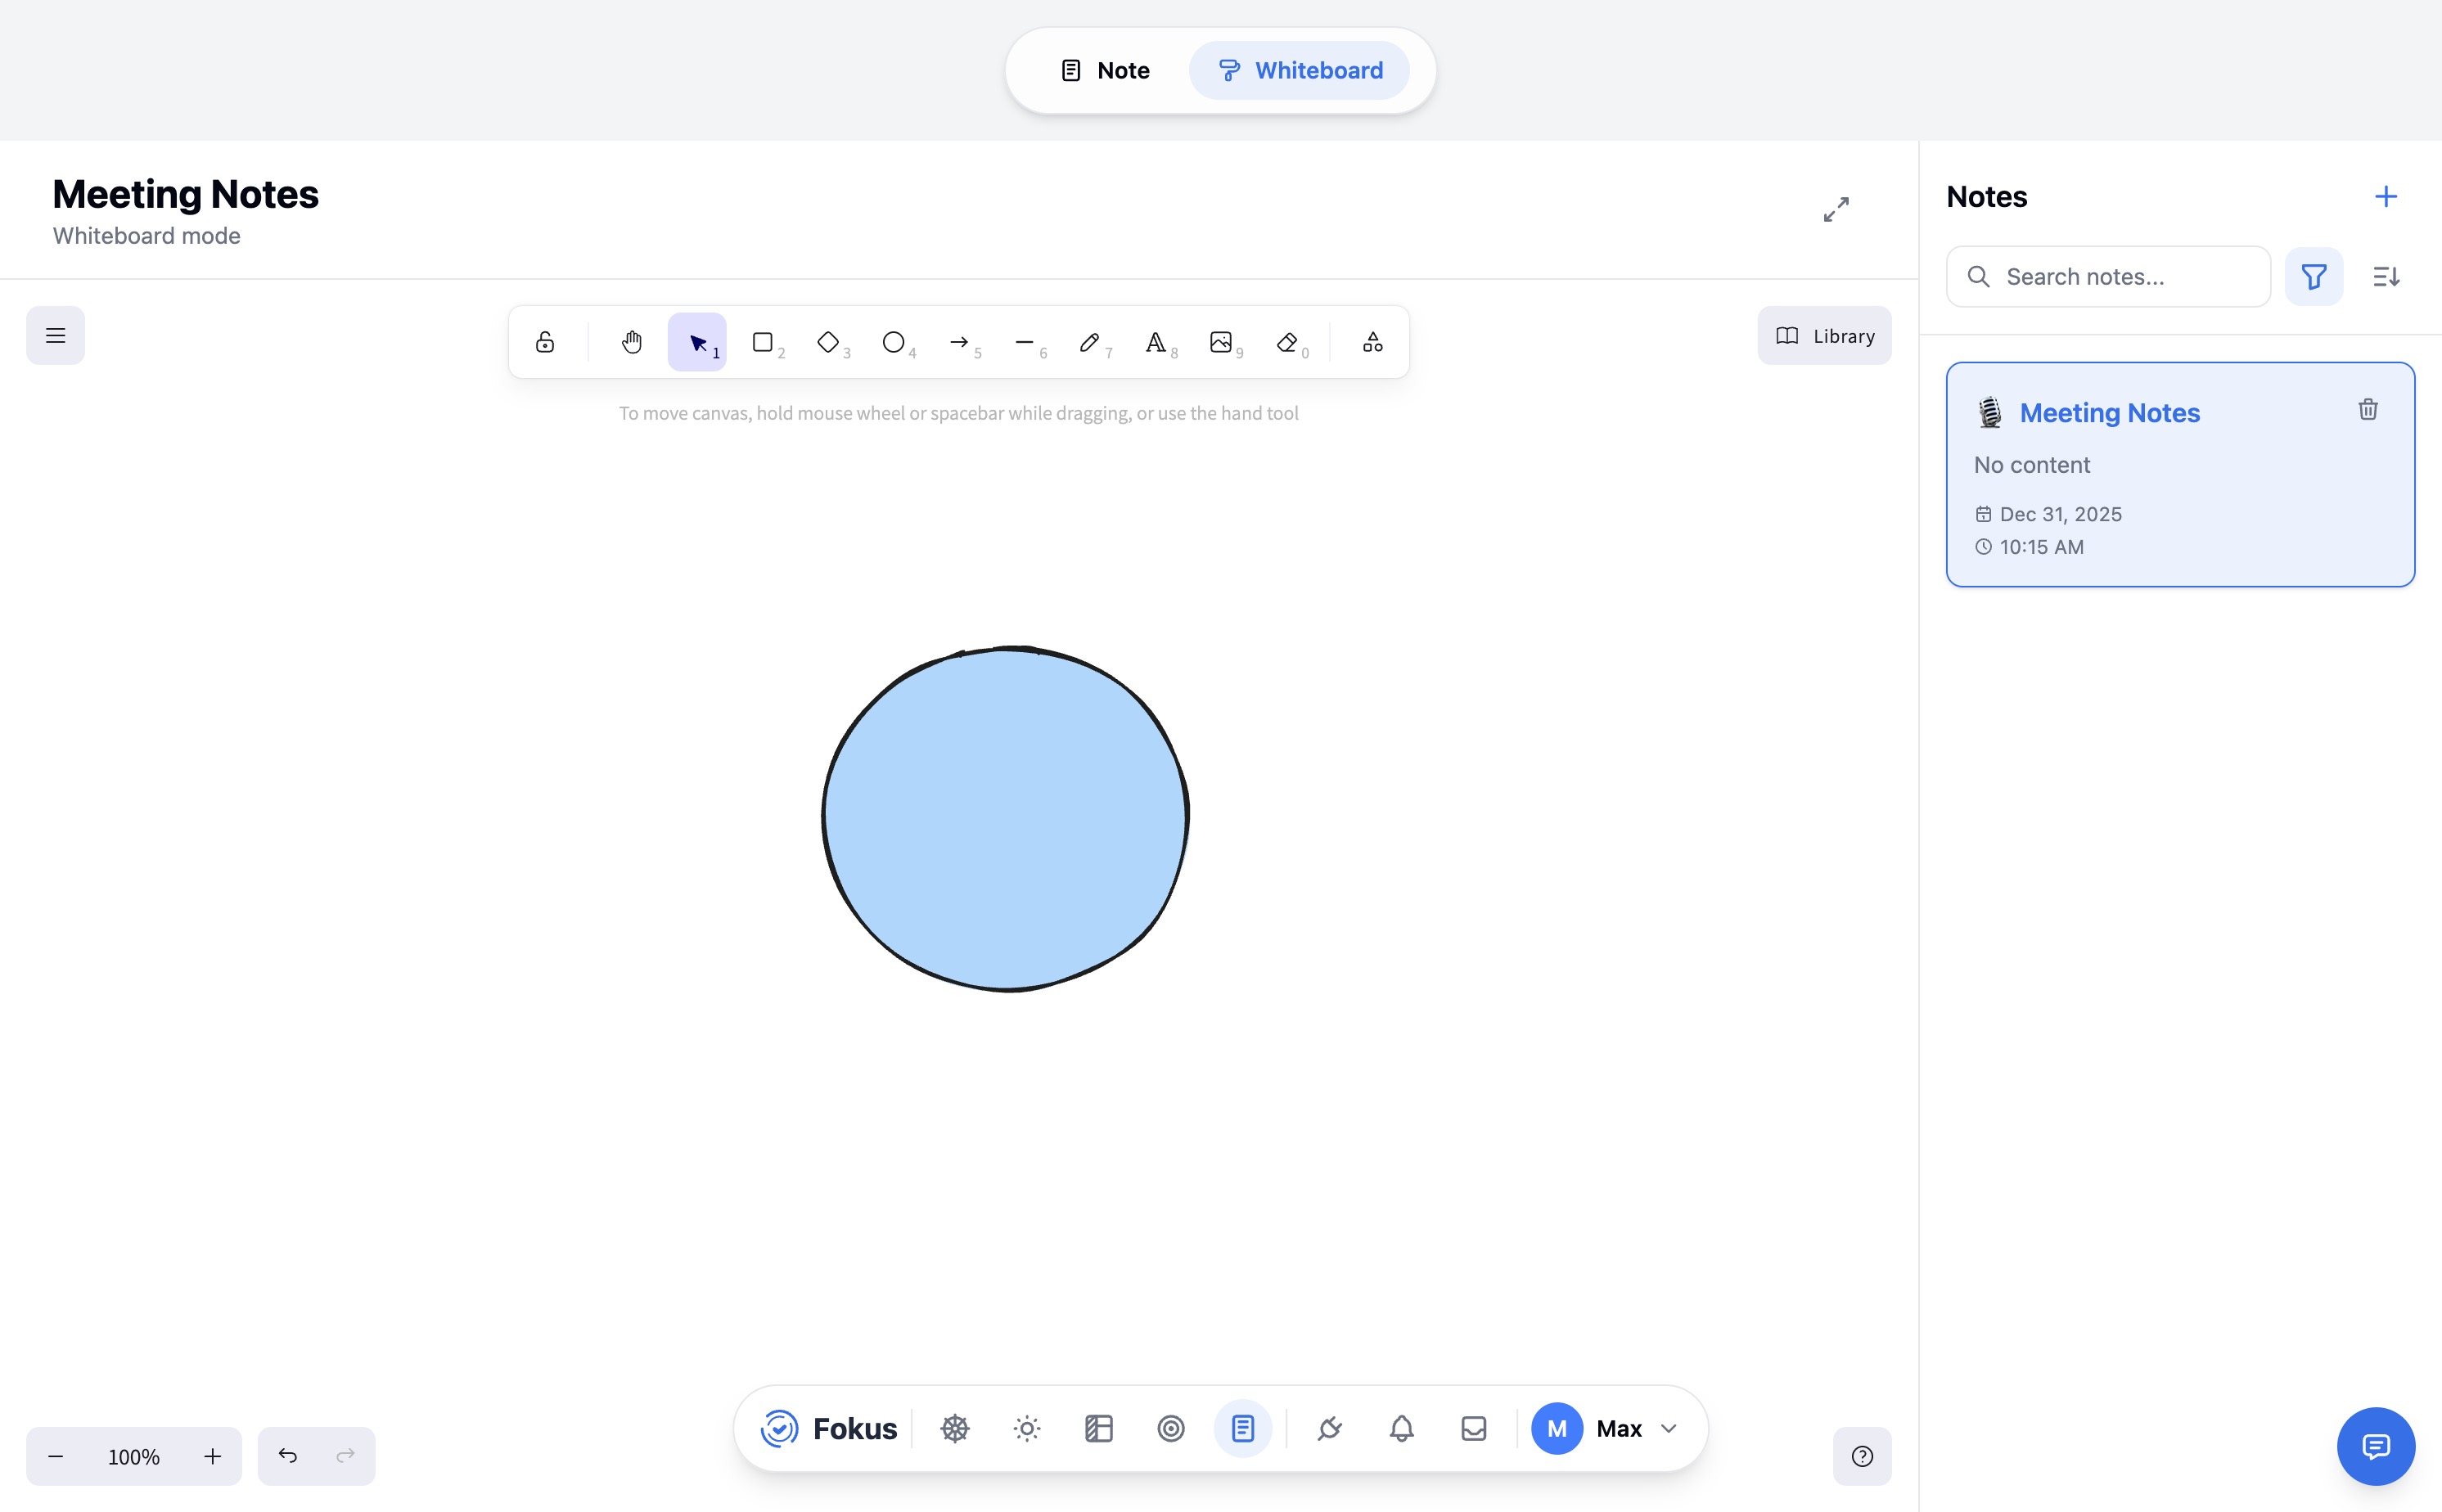Click the Search notes field

click(x=2108, y=276)
